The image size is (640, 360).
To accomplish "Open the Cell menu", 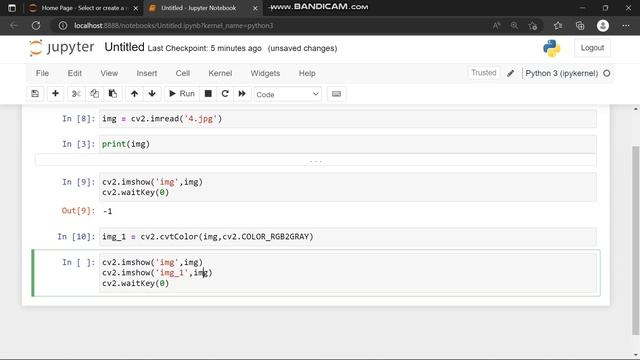I will click(x=182, y=73).
